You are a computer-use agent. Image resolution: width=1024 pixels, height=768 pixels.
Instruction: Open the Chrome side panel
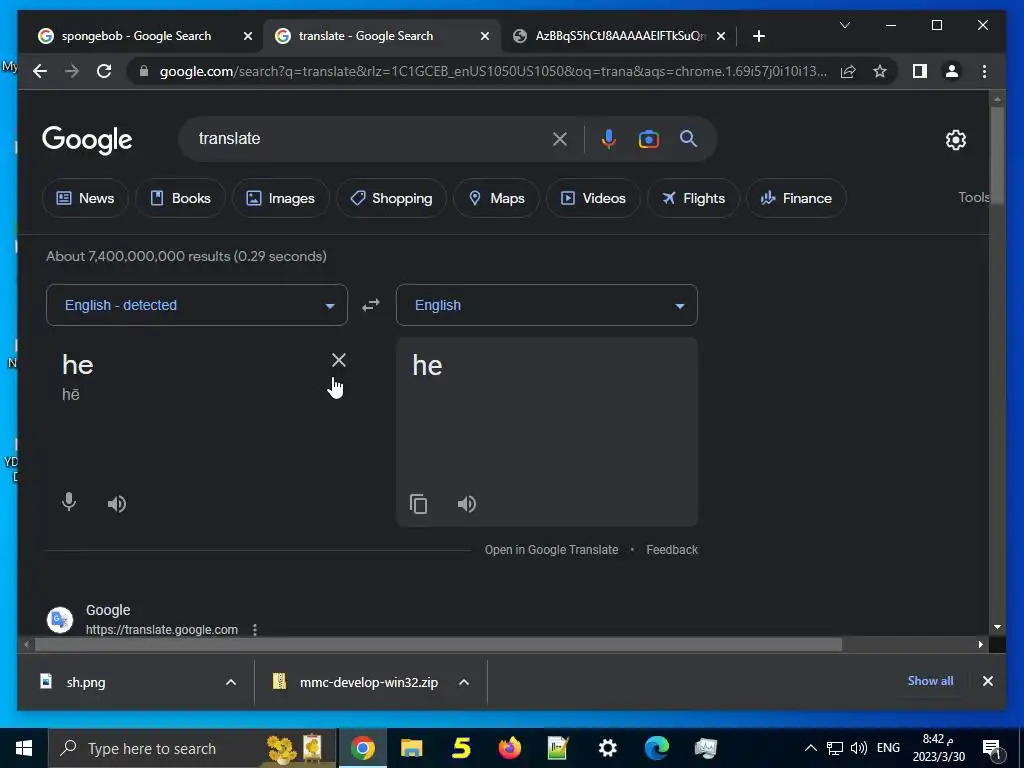[x=920, y=71]
